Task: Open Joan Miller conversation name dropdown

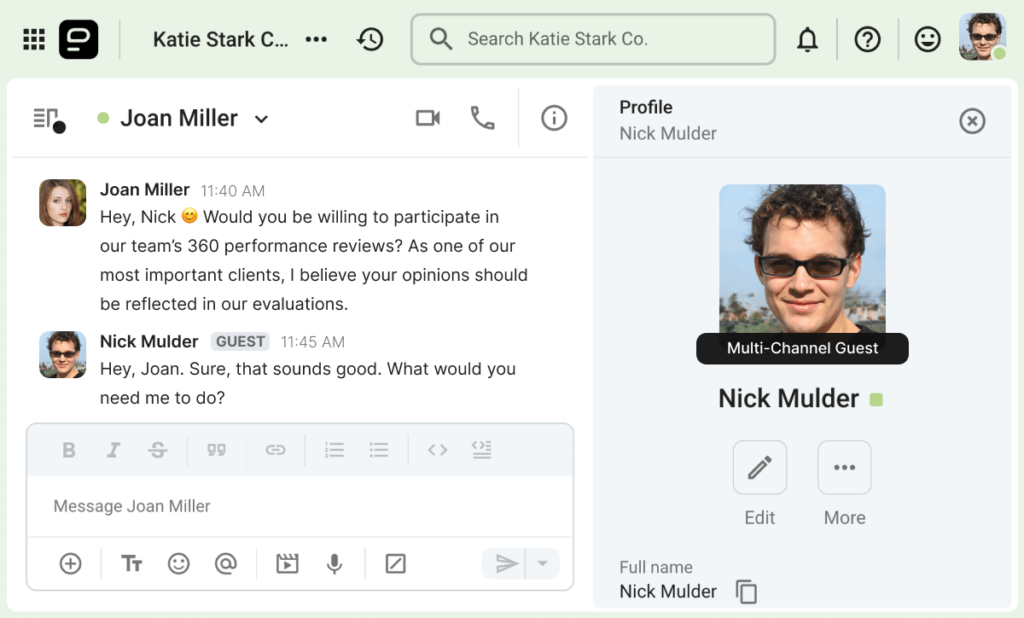Action: (x=261, y=118)
